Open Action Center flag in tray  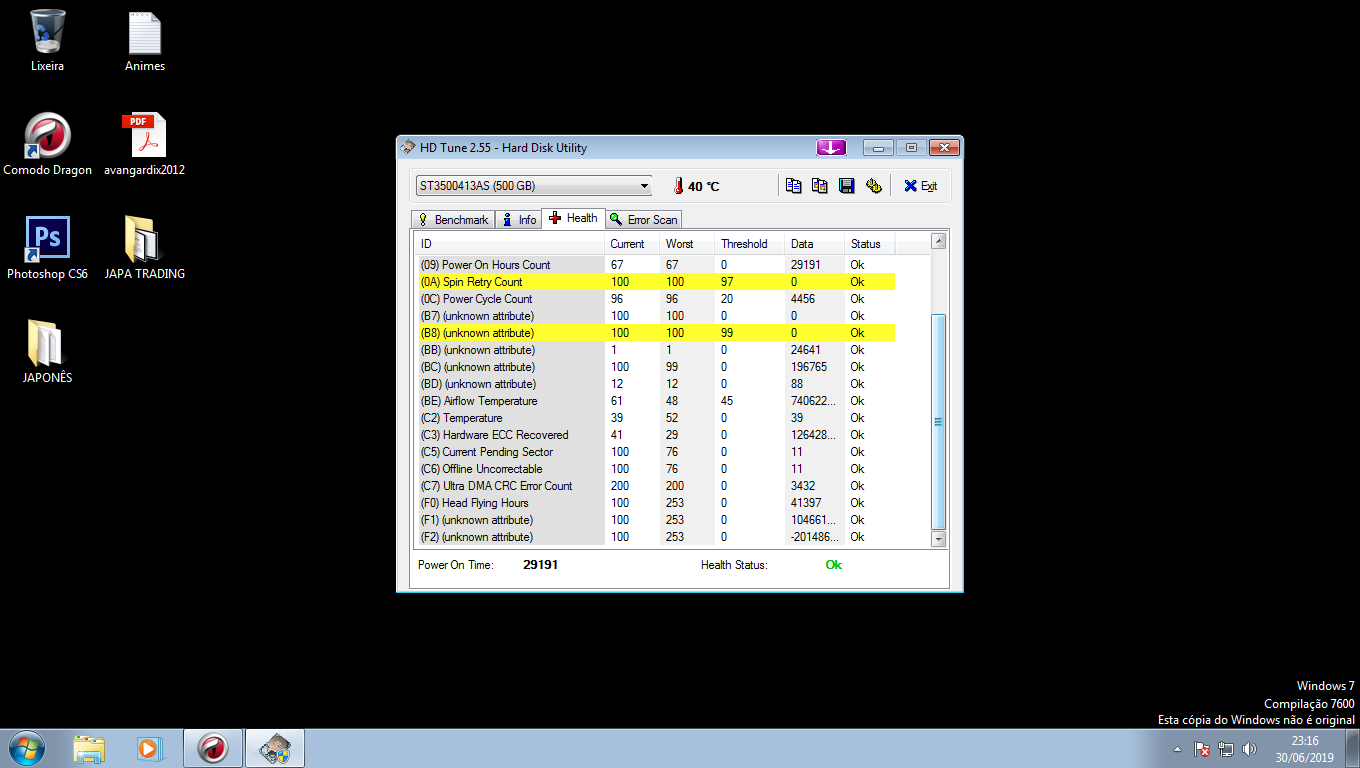point(1203,749)
